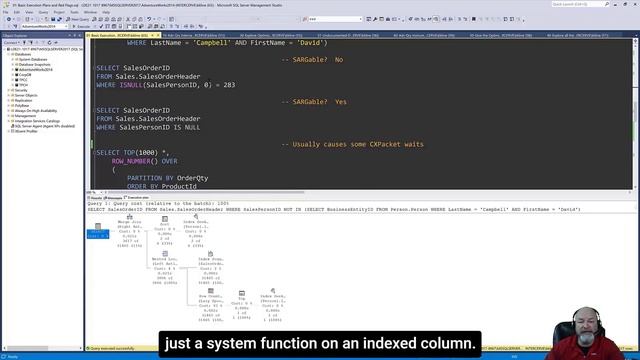The height and width of the screenshot is (360, 640).
Task: Click the Cut scissors toolbar icon
Action: 128,19
